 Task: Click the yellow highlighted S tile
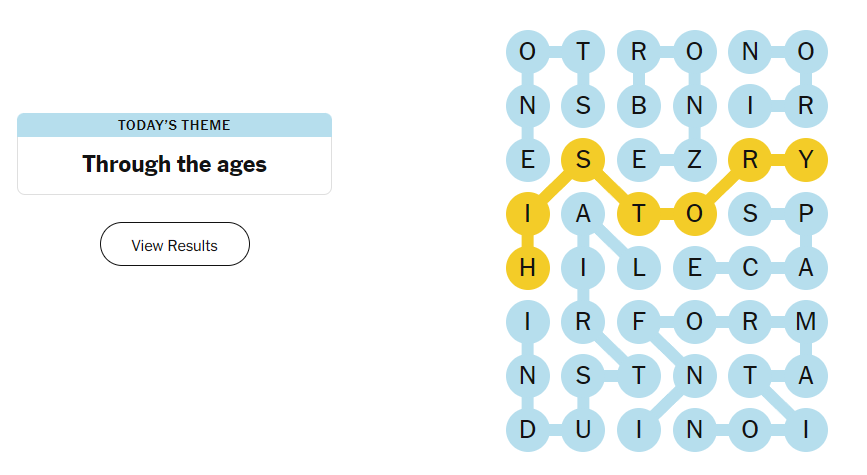(x=583, y=159)
